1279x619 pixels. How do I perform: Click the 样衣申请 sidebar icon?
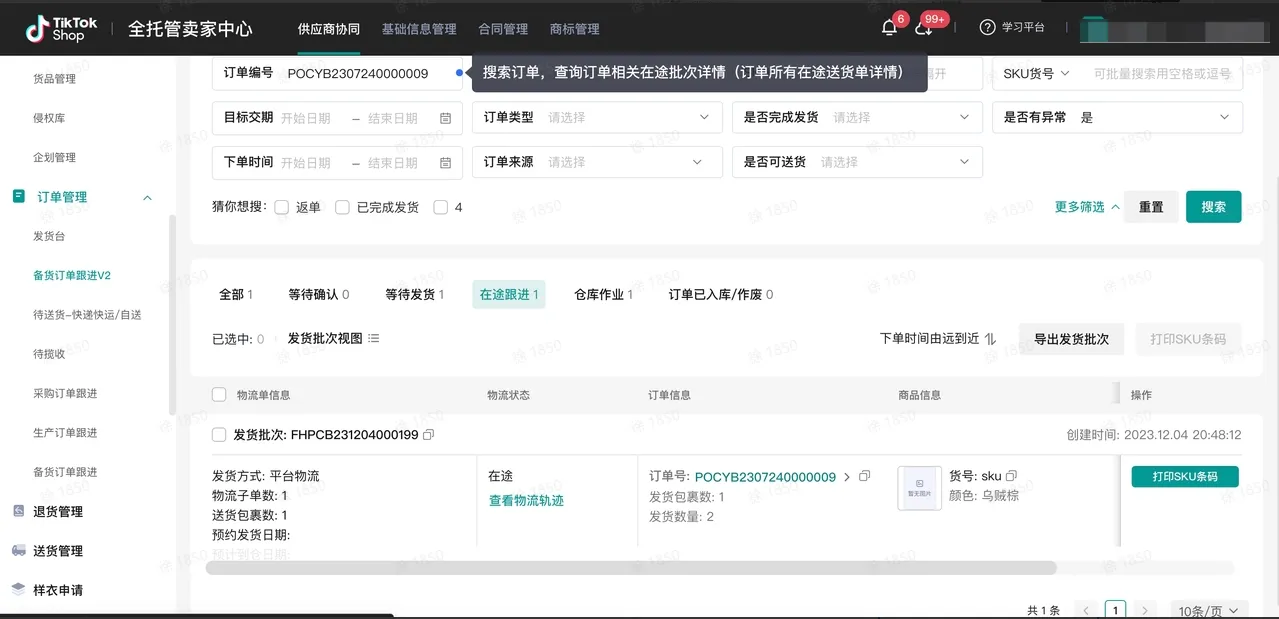click(18, 590)
